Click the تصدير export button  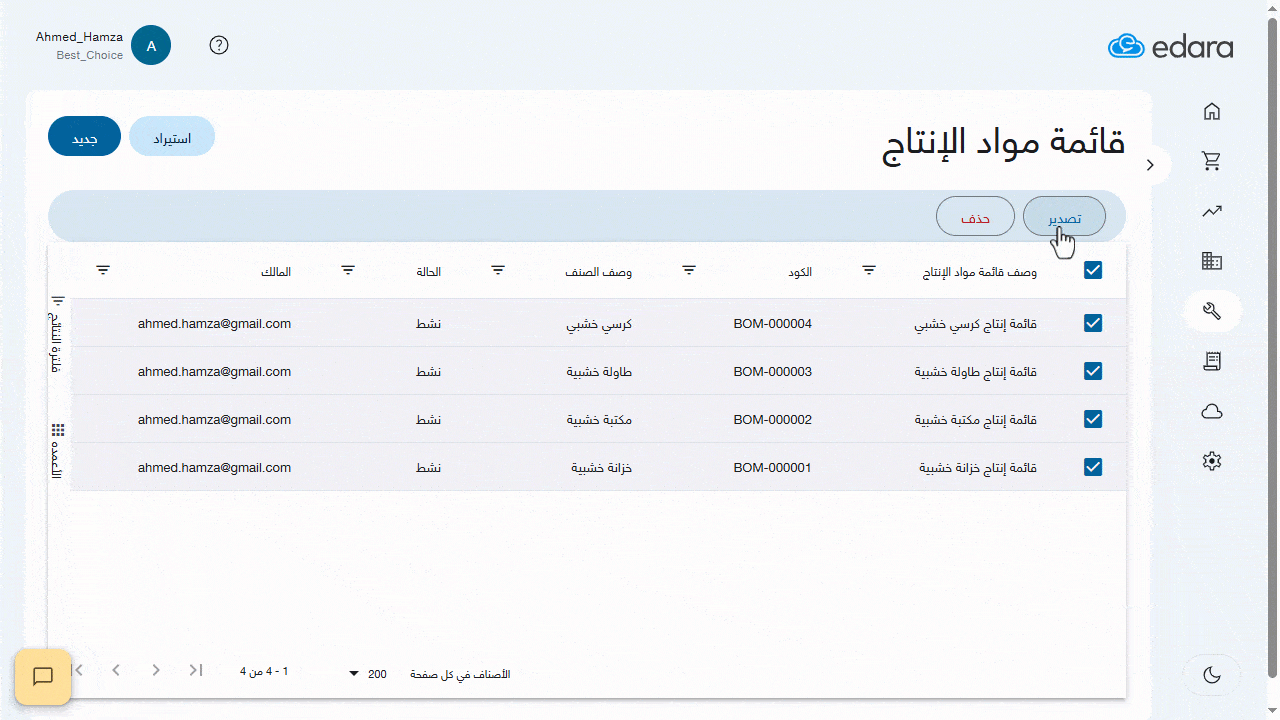pos(1064,217)
